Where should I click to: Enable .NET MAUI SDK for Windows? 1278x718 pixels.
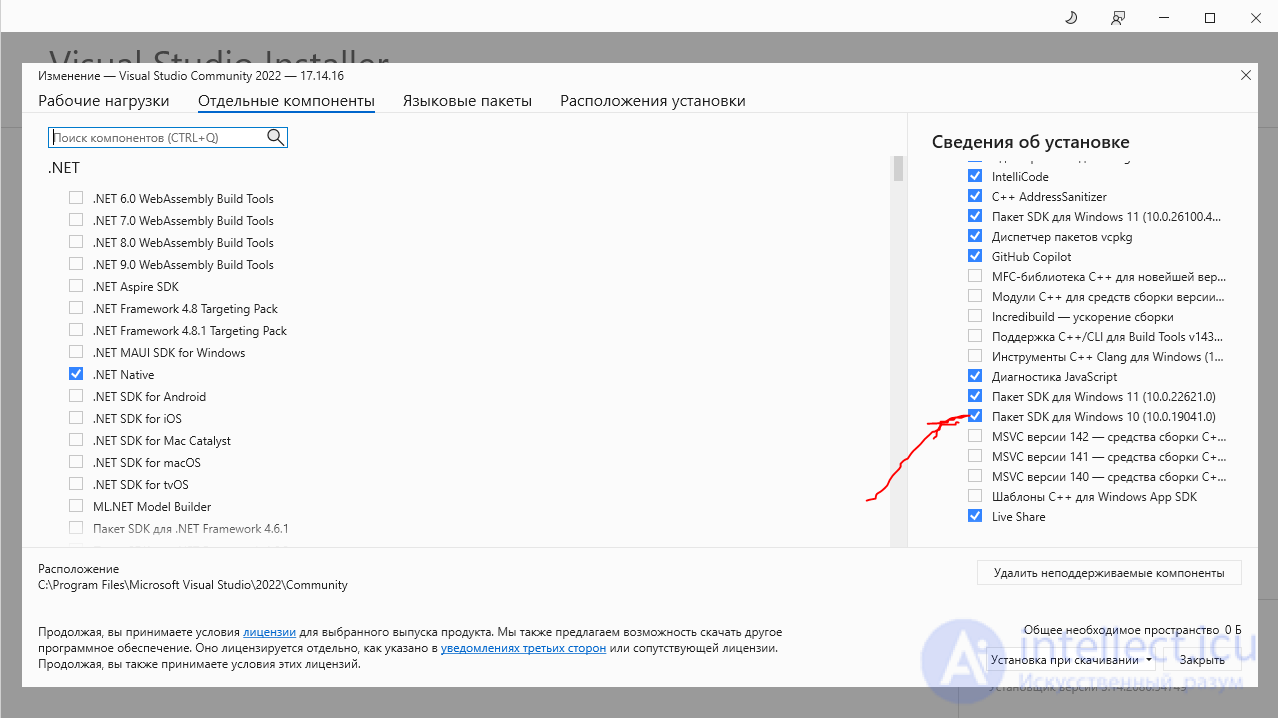coord(76,352)
